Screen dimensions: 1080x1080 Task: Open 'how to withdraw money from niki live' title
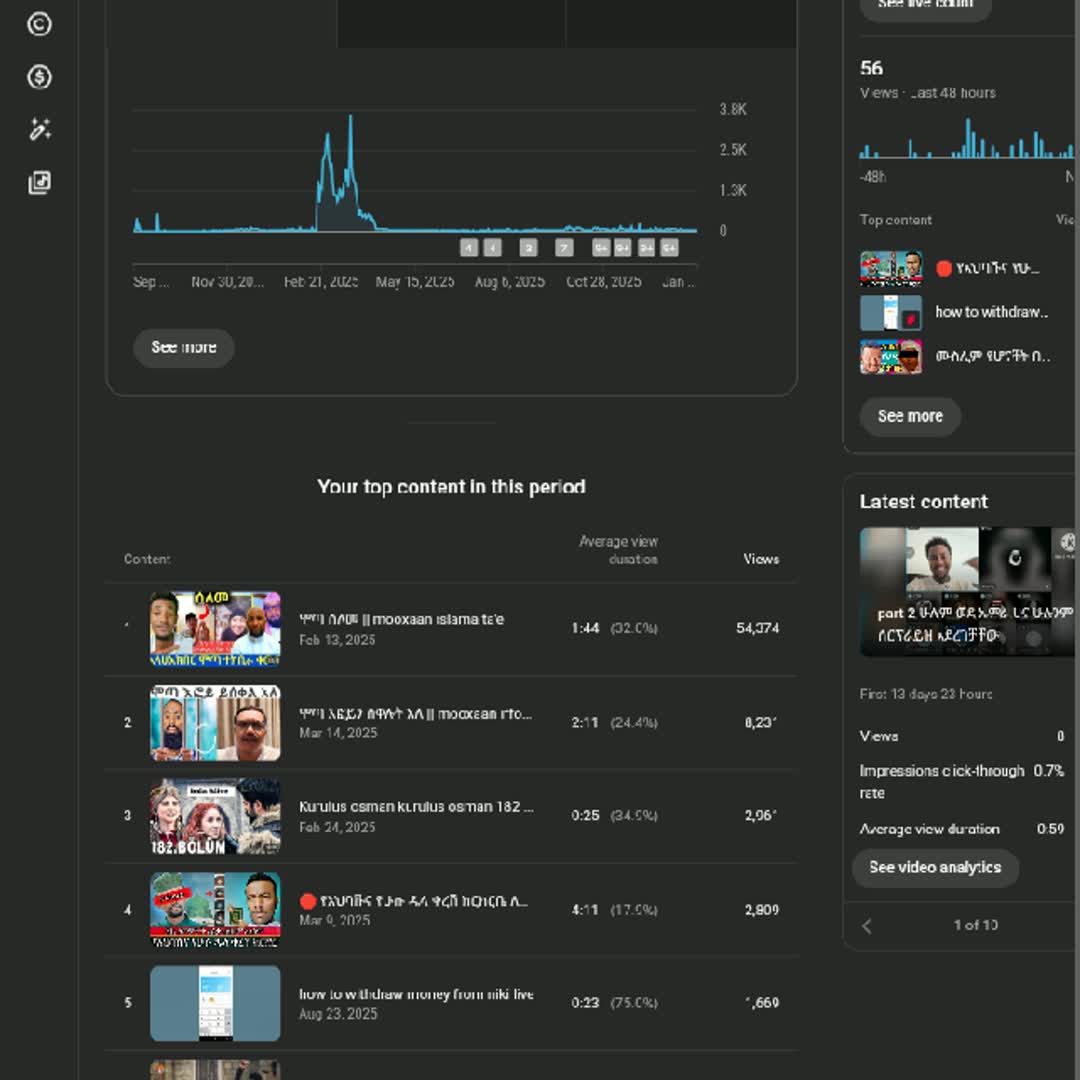click(416, 994)
